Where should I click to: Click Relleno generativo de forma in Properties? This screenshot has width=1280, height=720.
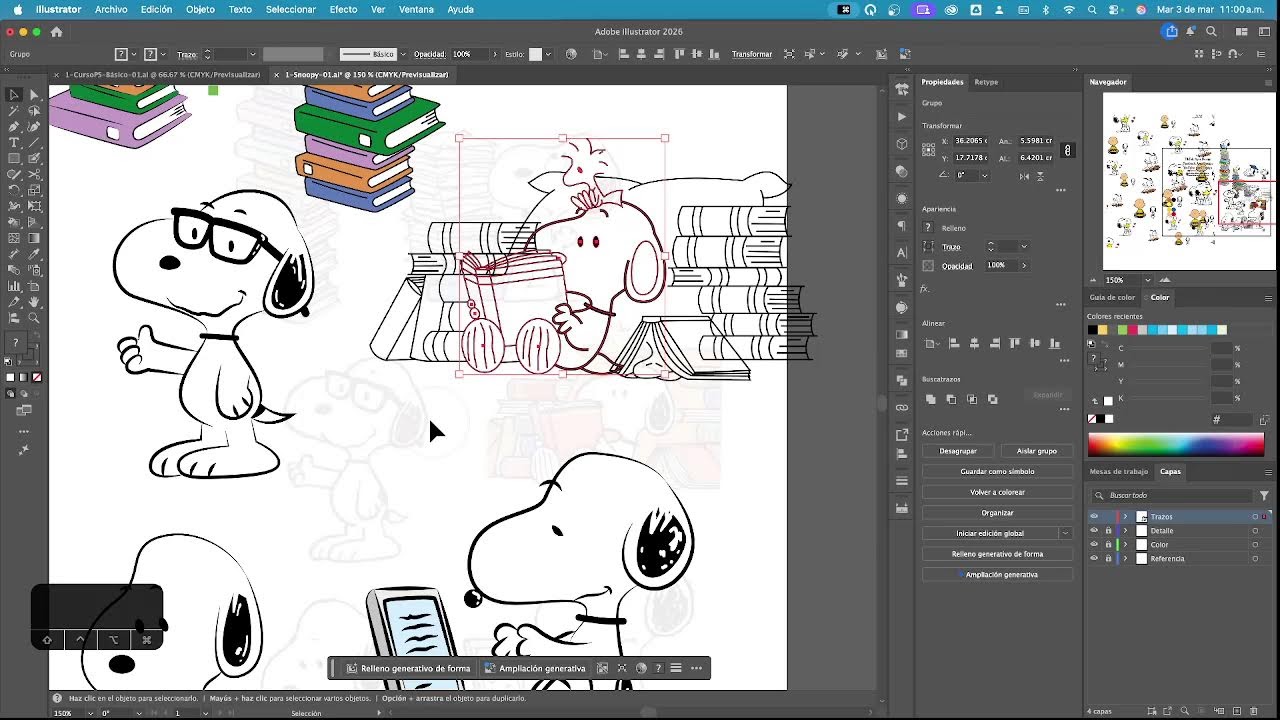(x=997, y=554)
